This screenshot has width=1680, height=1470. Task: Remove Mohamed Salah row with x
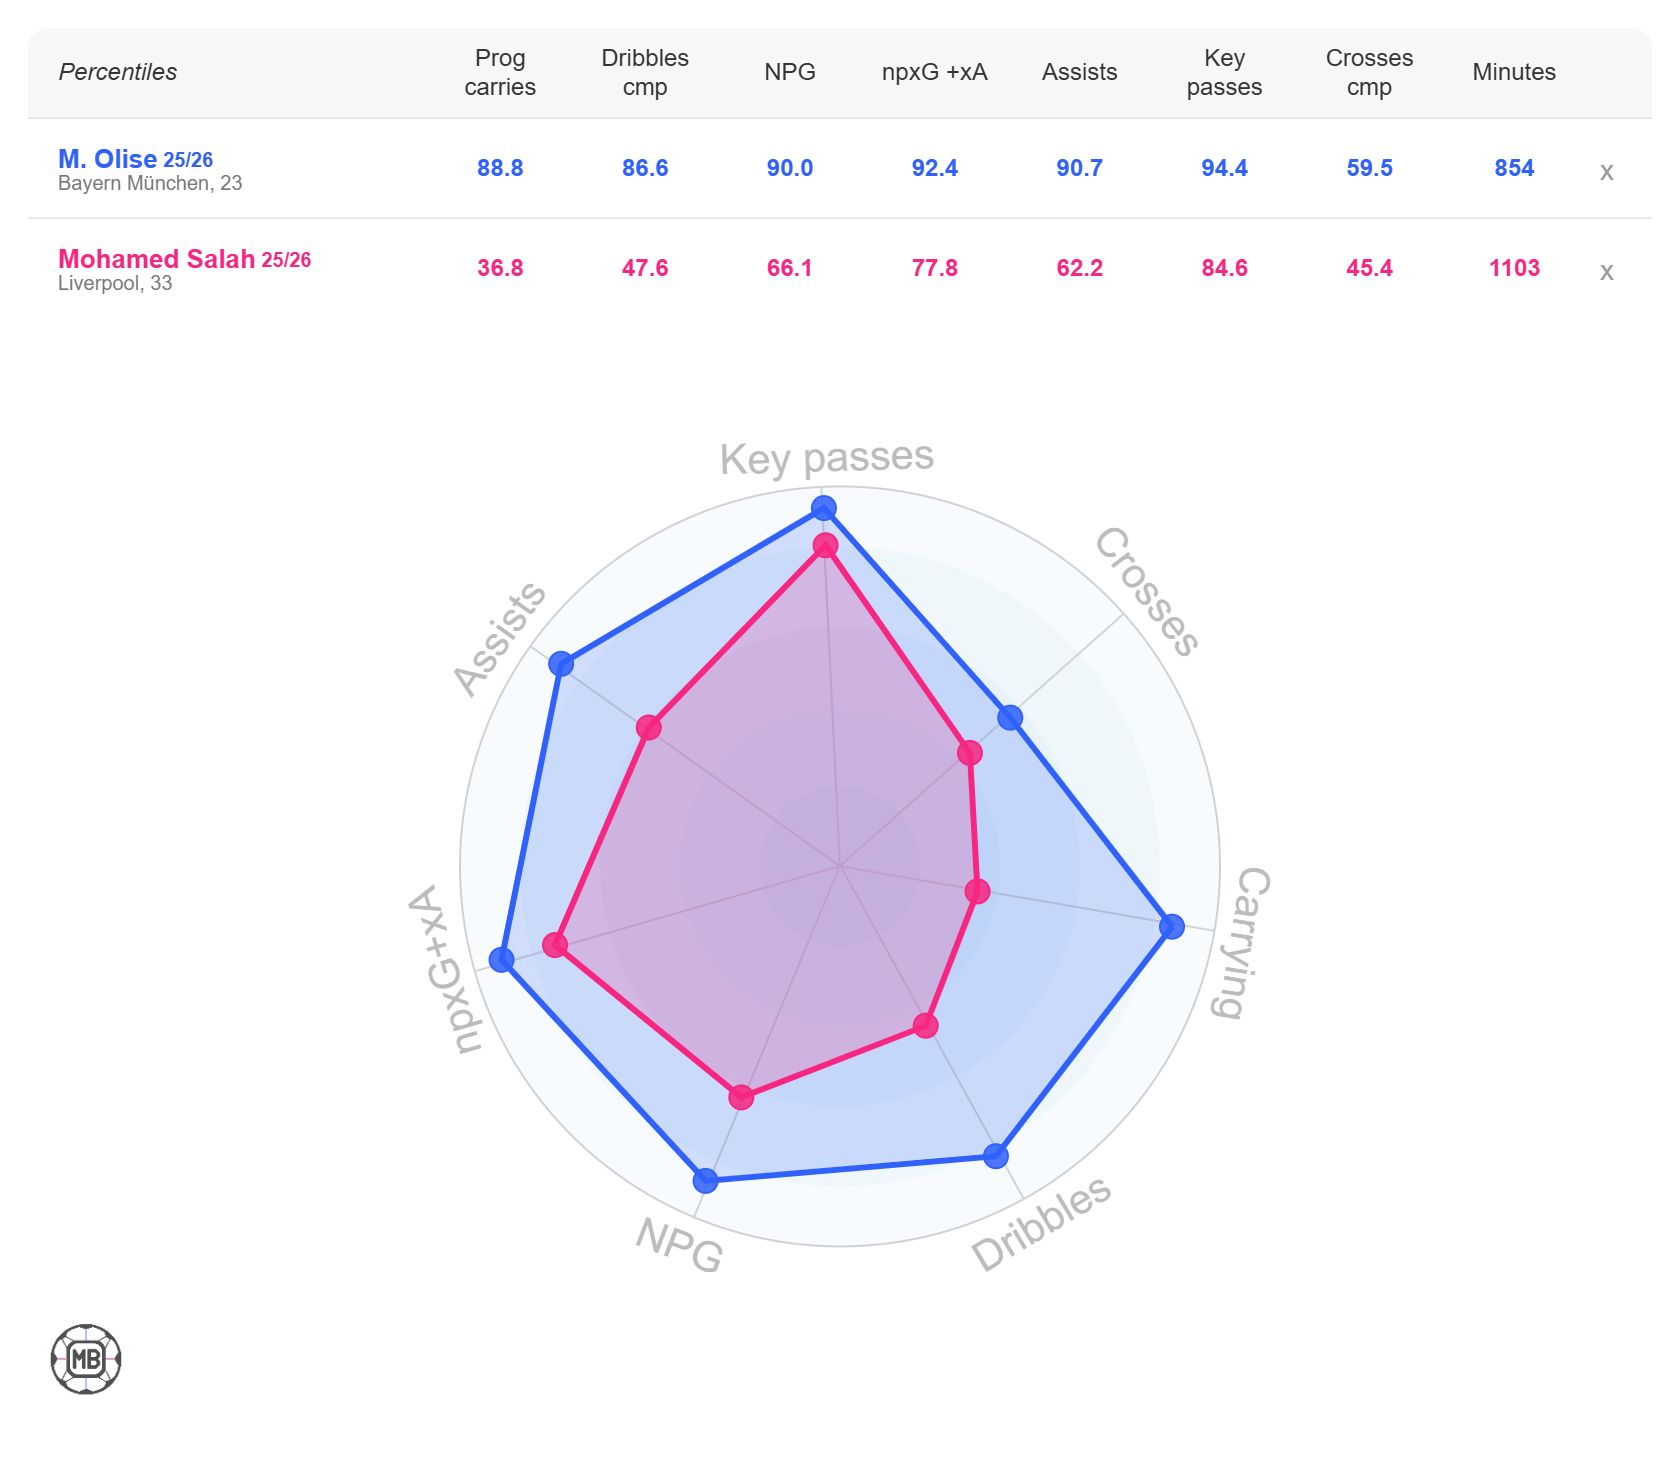(1606, 272)
